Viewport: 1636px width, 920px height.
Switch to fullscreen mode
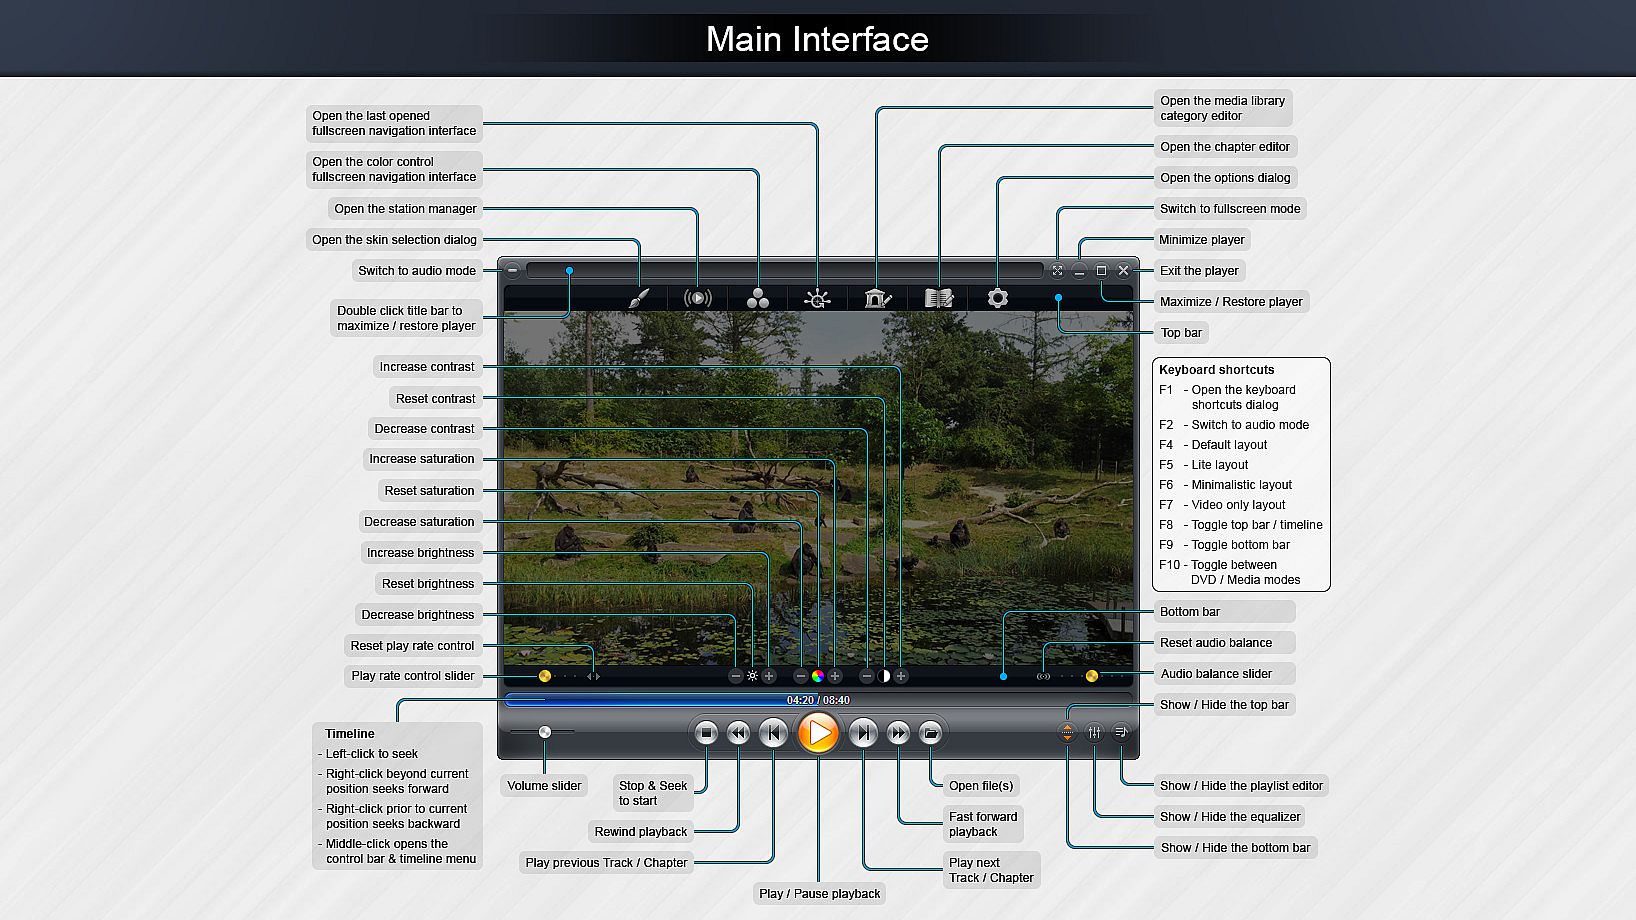1057,270
